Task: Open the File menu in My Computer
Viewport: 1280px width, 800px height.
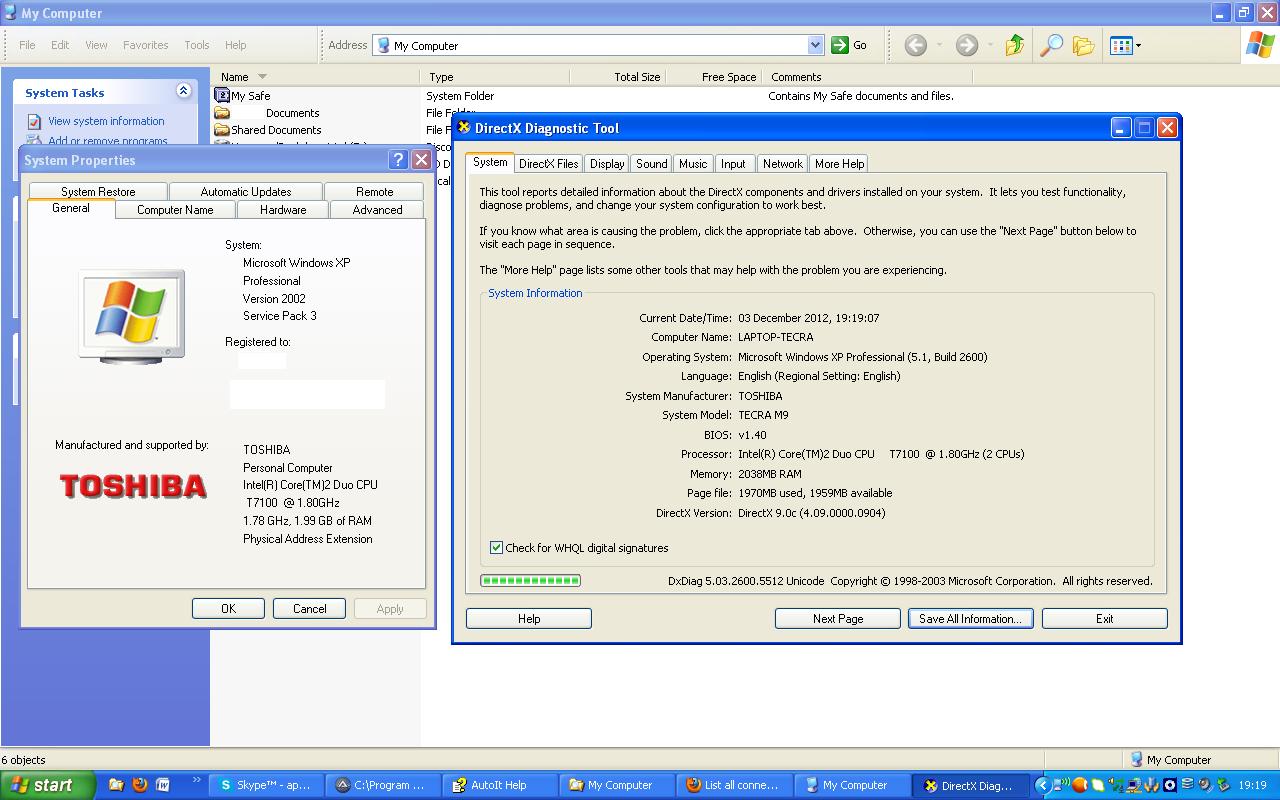Action: [27, 45]
